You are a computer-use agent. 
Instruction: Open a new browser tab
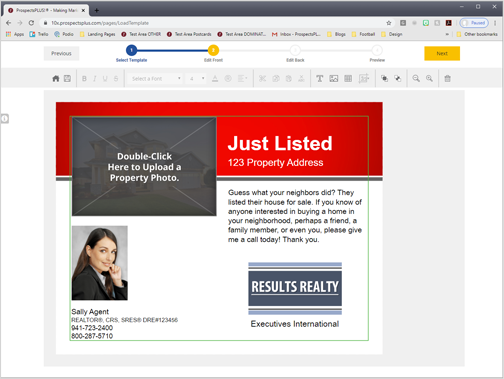[x=96, y=10]
